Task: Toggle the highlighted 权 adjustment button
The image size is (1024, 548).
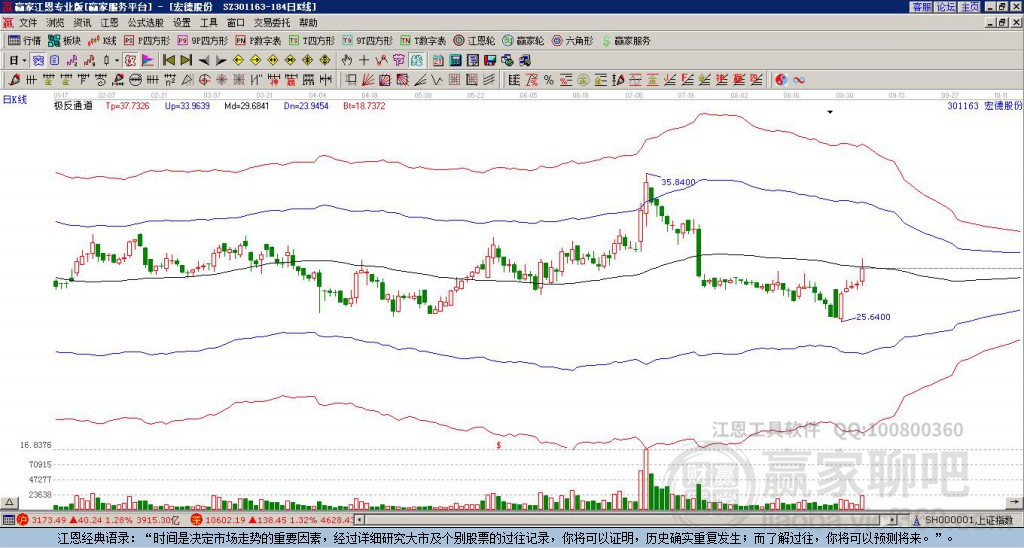Action: (130, 60)
